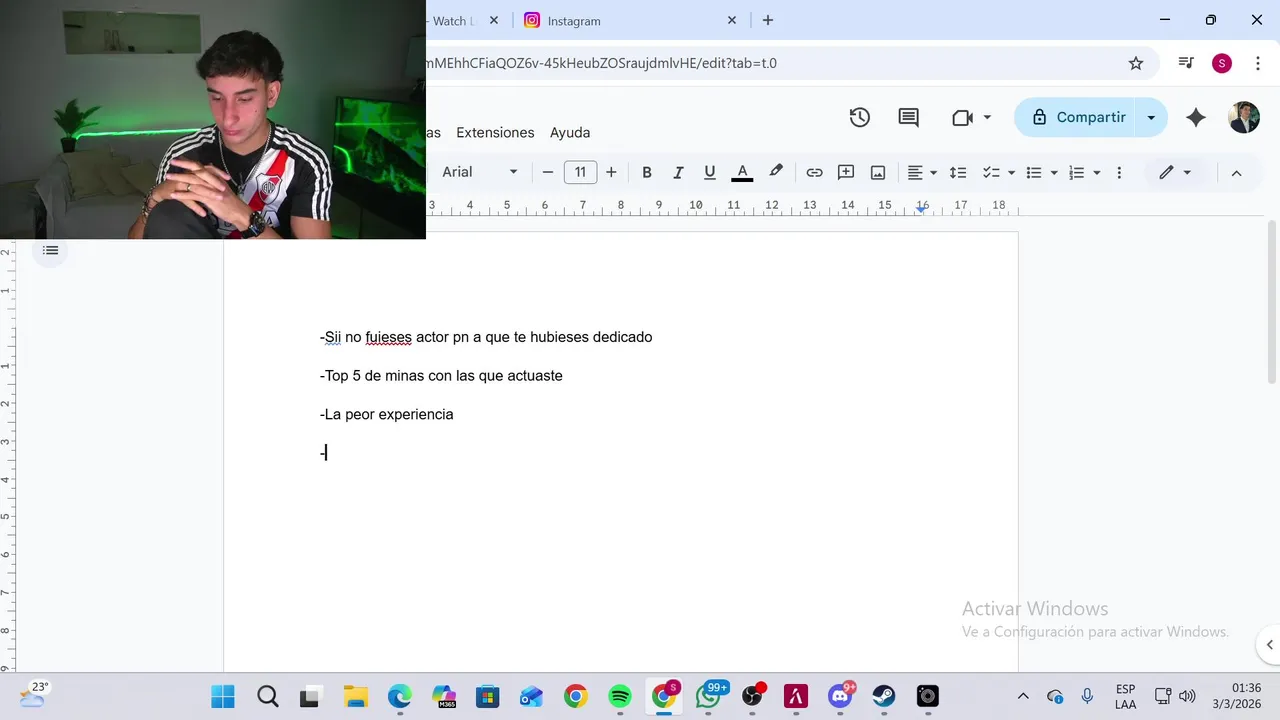Open Spotify from the taskbar
1280x720 pixels.
pyautogui.click(x=620, y=696)
